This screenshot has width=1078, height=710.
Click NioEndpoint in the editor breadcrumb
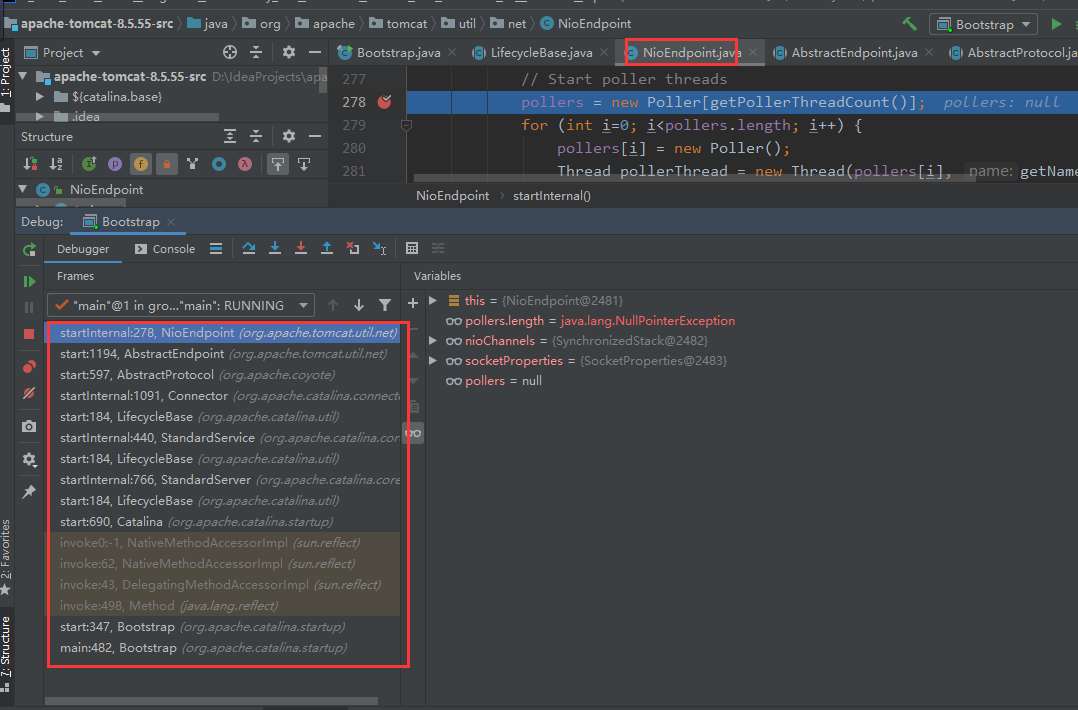click(x=452, y=196)
